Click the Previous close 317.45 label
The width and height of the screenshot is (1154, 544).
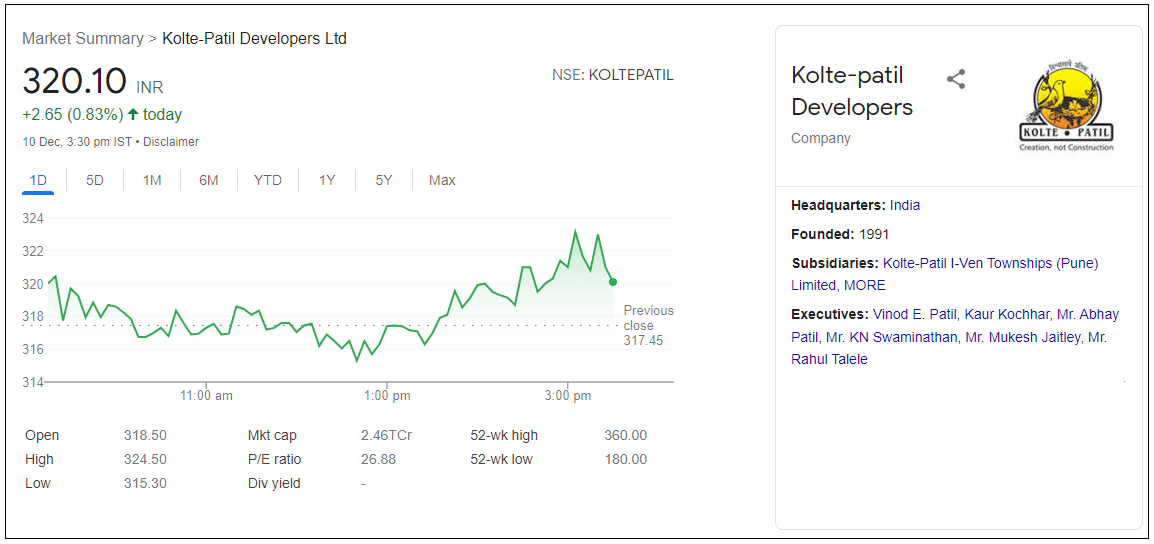pos(648,325)
